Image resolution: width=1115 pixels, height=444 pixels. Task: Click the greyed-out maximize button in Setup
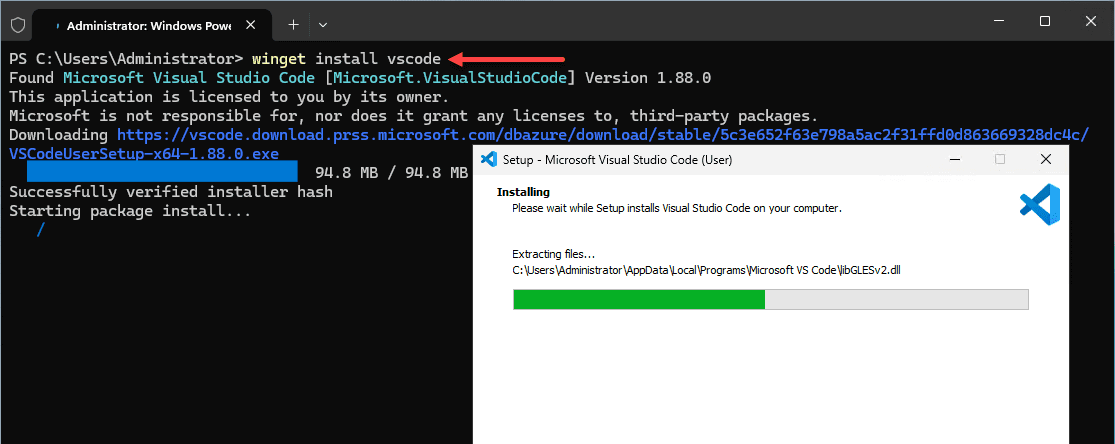pyautogui.click(x=1000, y=159)
